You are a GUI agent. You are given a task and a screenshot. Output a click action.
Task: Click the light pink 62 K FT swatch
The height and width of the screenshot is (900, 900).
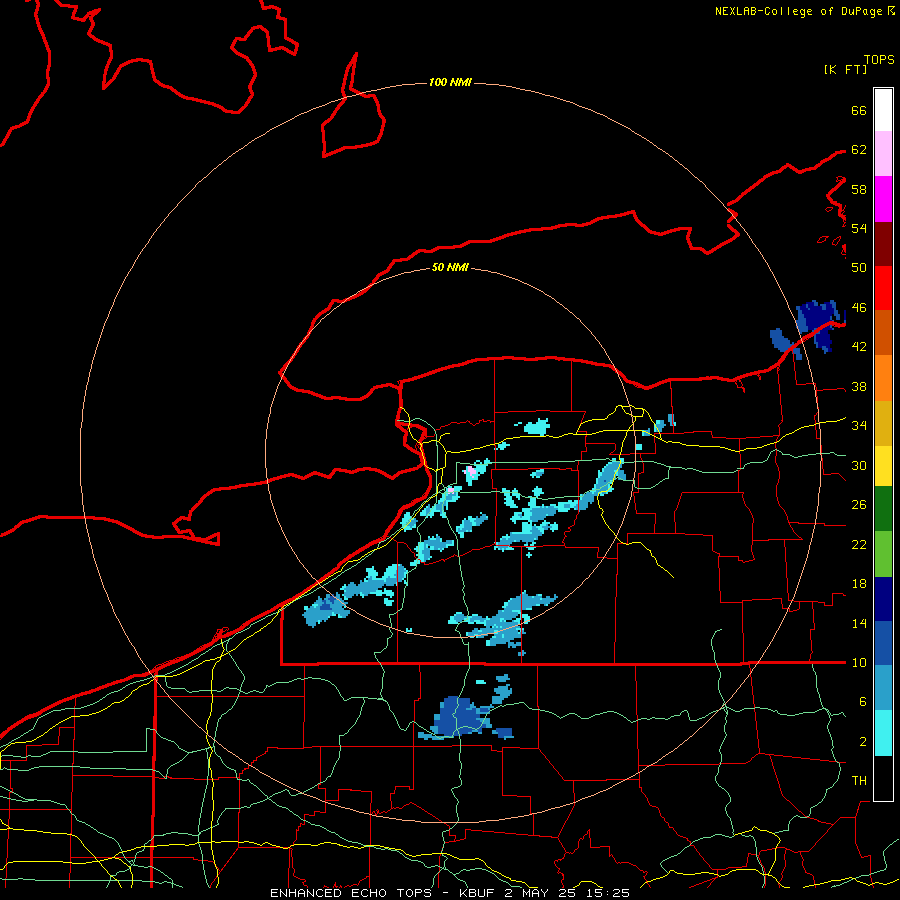(883, 154)
